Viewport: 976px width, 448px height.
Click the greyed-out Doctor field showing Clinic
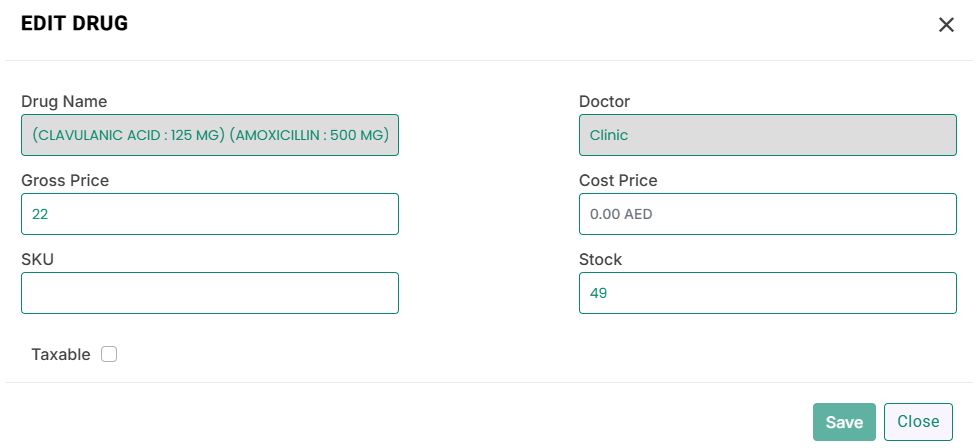point(767,135)
